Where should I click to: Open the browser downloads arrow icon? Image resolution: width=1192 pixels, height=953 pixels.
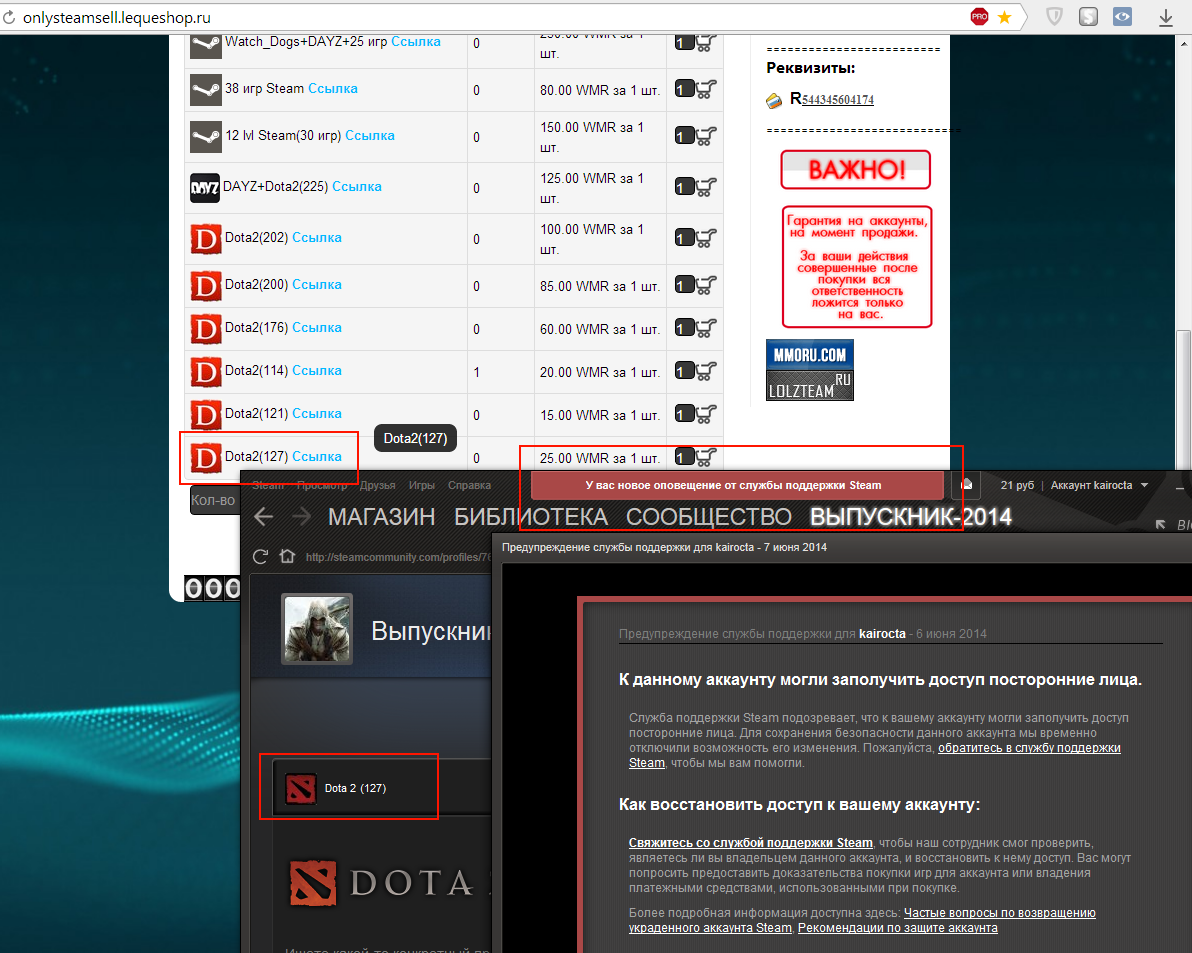1165,17
